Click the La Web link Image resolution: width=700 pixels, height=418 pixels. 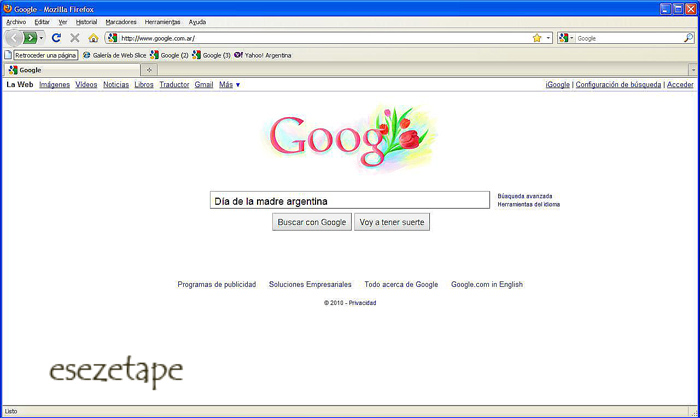tap(20, 84)
